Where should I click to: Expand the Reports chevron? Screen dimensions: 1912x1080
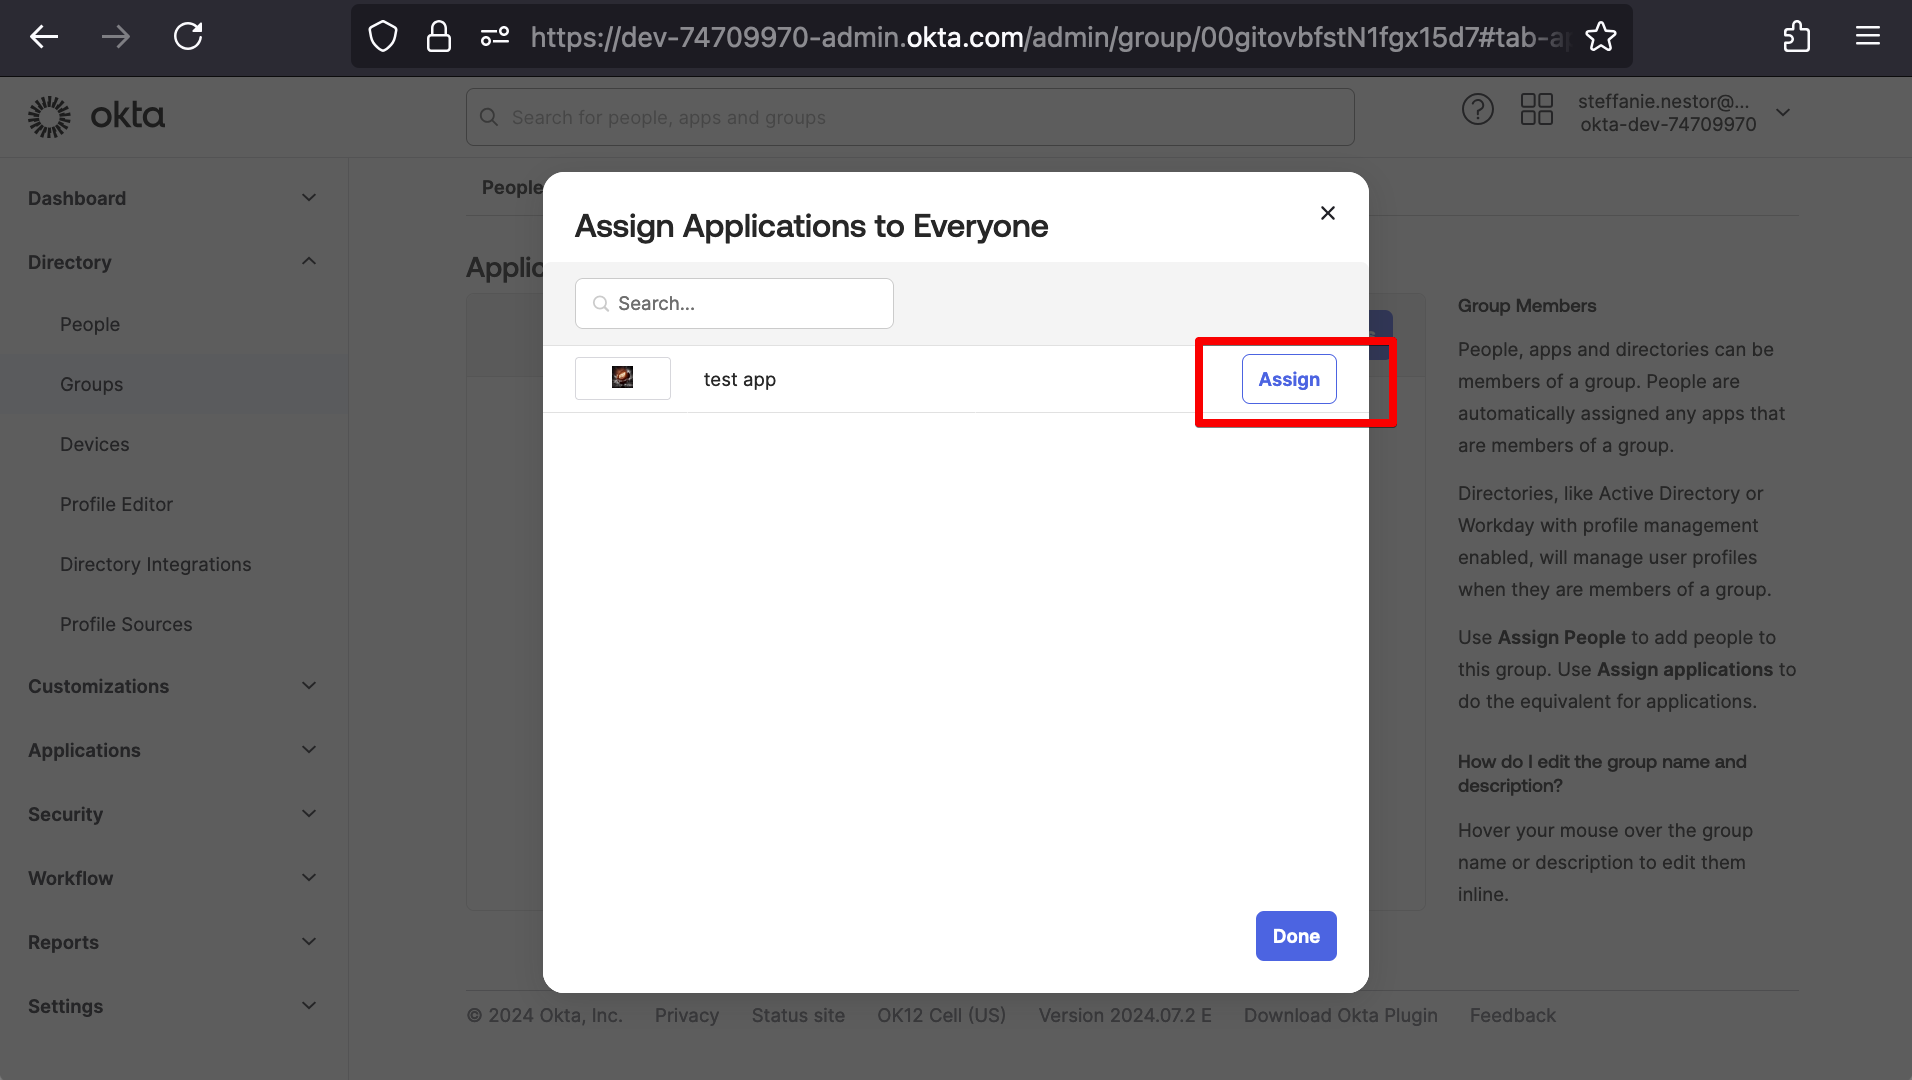click(x=309, y=942)
